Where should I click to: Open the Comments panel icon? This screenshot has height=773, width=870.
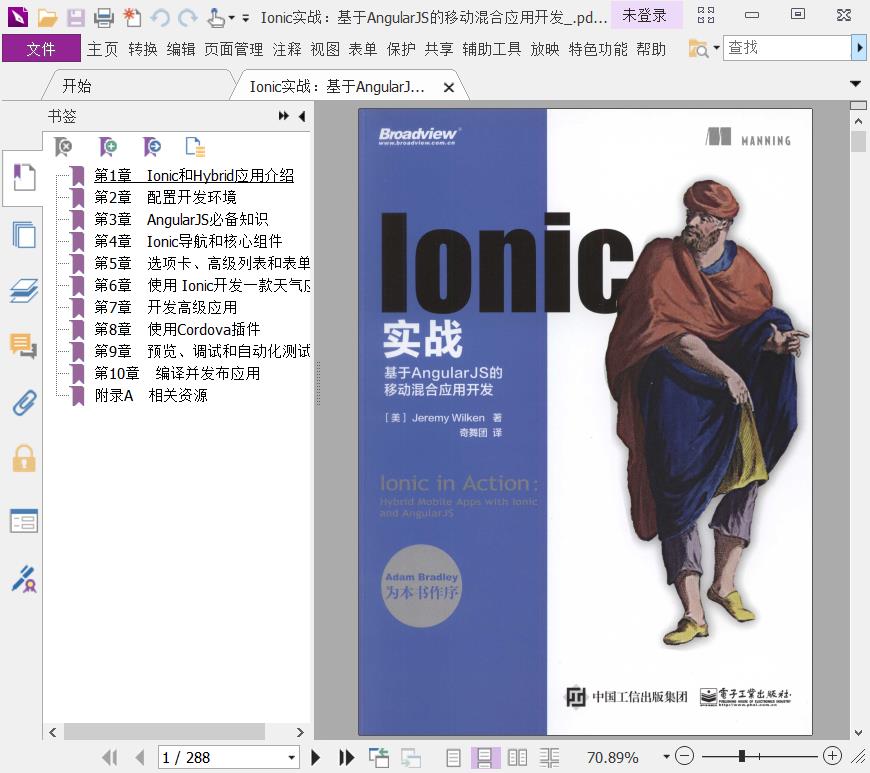[x=24, y=346]
